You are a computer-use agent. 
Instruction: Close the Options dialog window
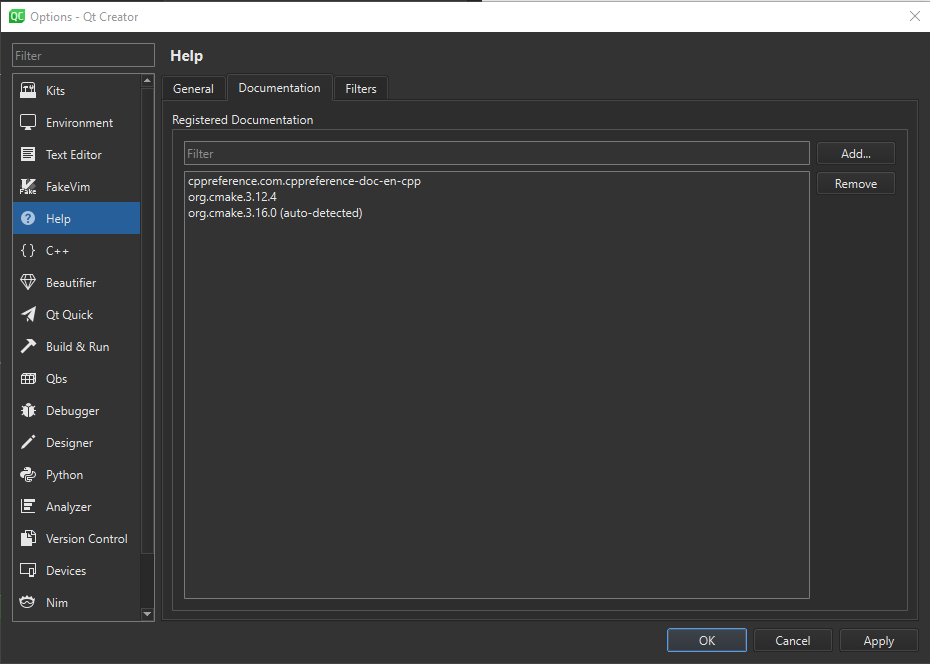pyautogui.click(x=915, y=16)
